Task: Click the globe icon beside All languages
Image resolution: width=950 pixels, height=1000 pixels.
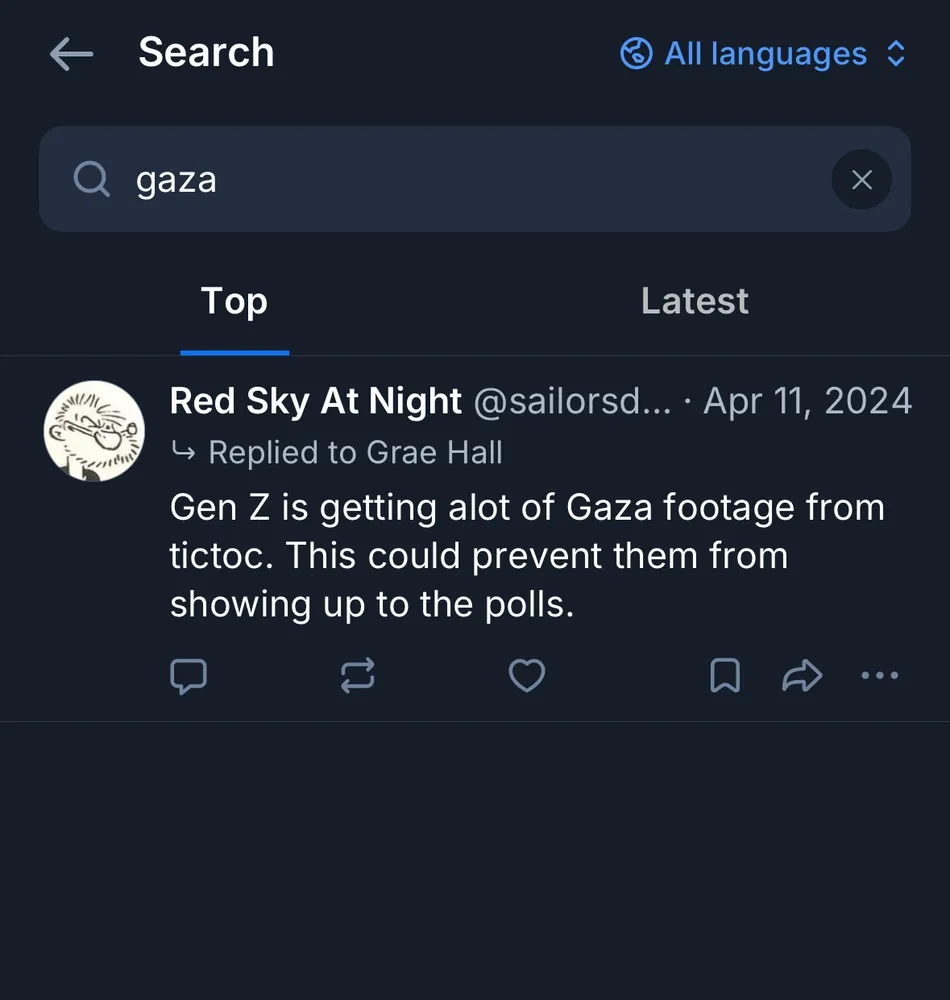Action: point(636,54)
